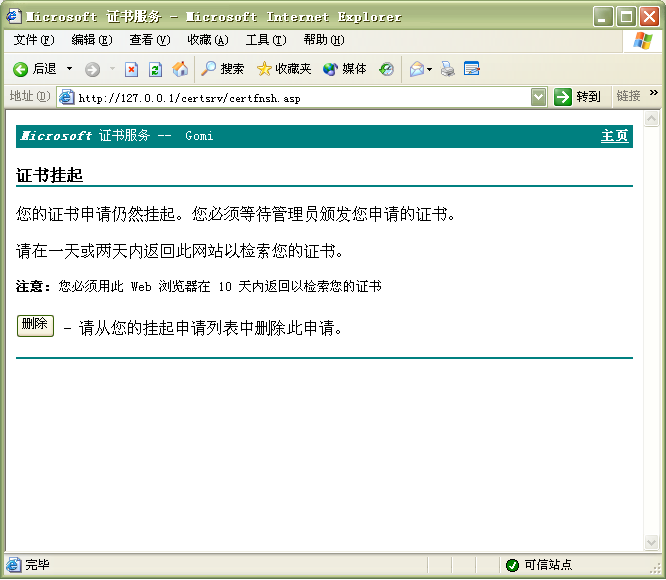Click the Edit page icon
The image size is (666, 580).
[x=471, y=69]
